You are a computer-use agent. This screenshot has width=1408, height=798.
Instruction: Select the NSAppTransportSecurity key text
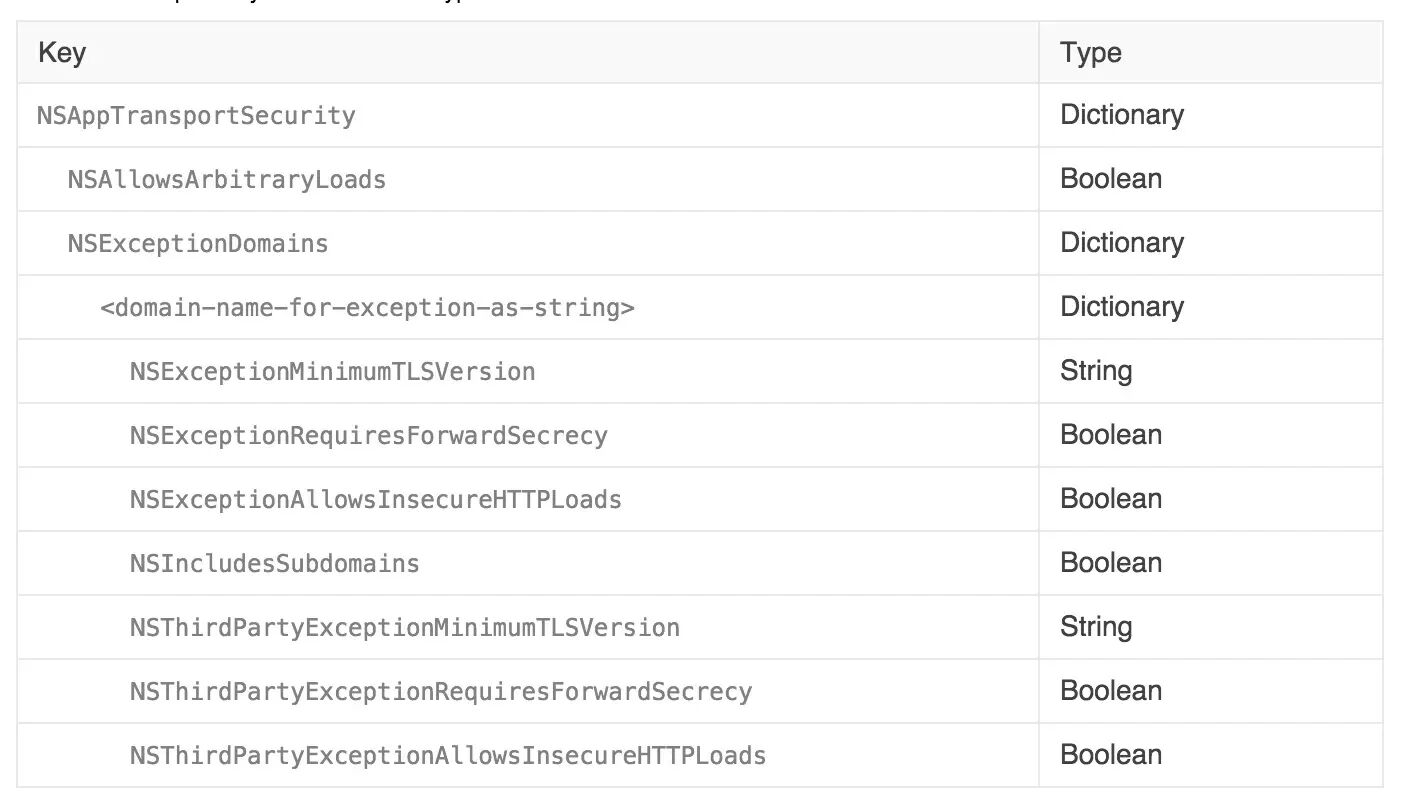click(x=196, y=116)
